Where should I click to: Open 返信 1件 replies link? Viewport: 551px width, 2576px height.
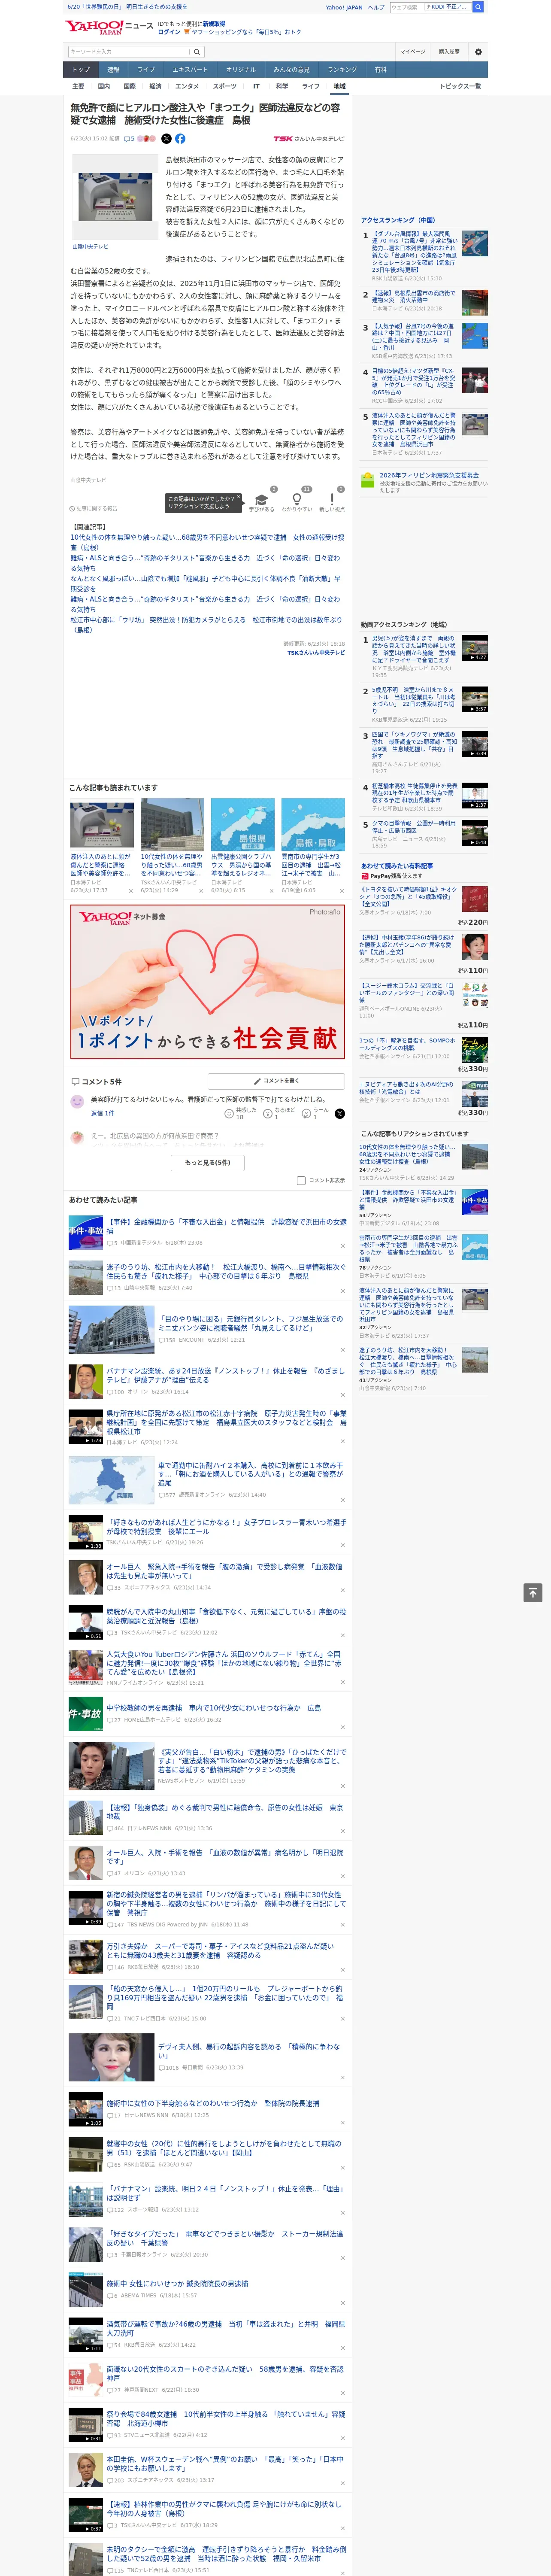102,1113
